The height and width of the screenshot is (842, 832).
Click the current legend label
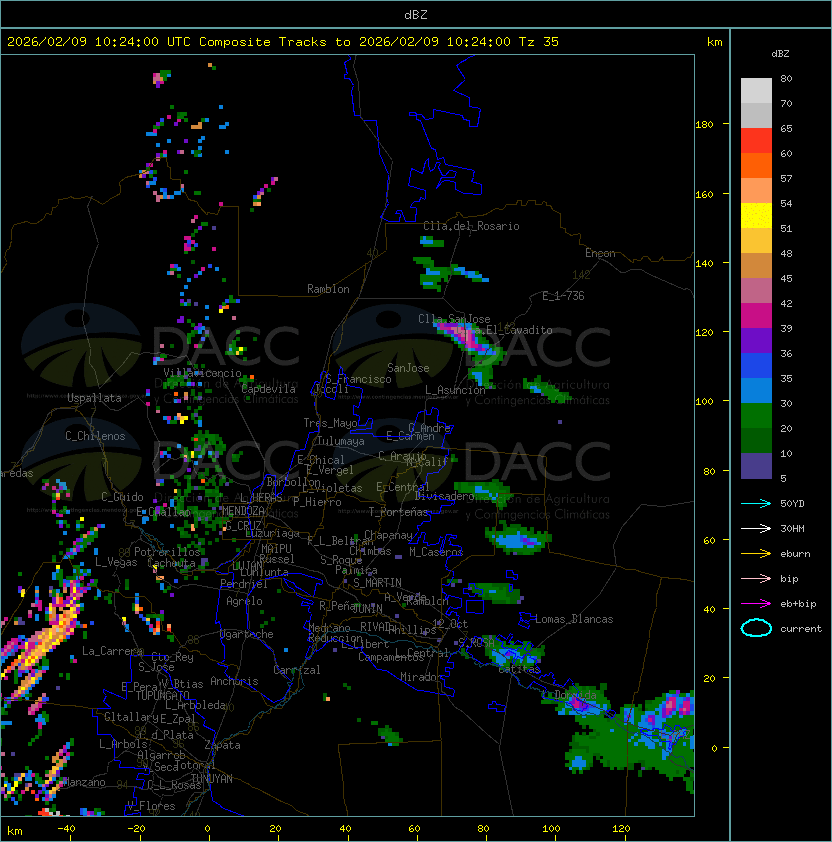click(801, 629)
